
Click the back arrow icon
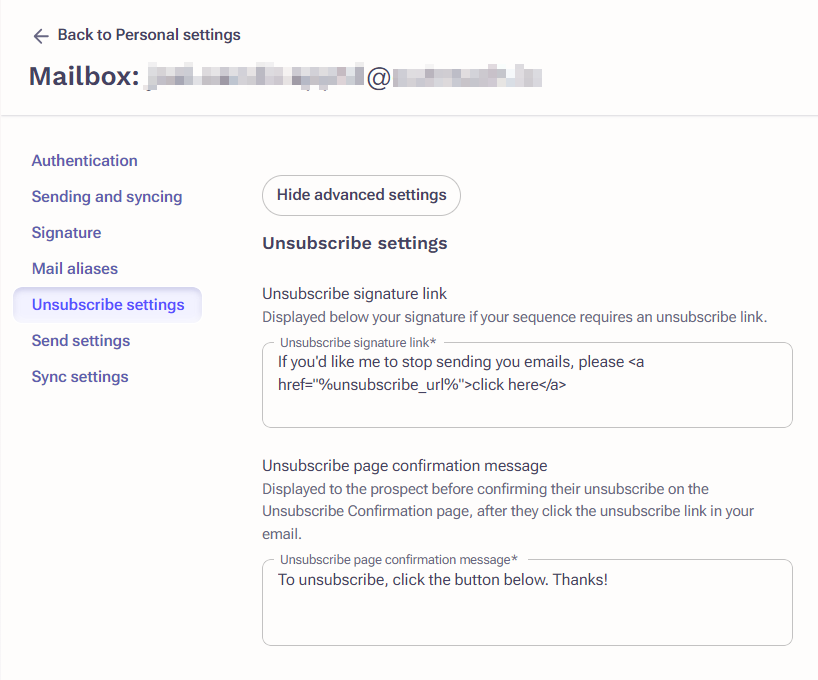pos(40,35)
